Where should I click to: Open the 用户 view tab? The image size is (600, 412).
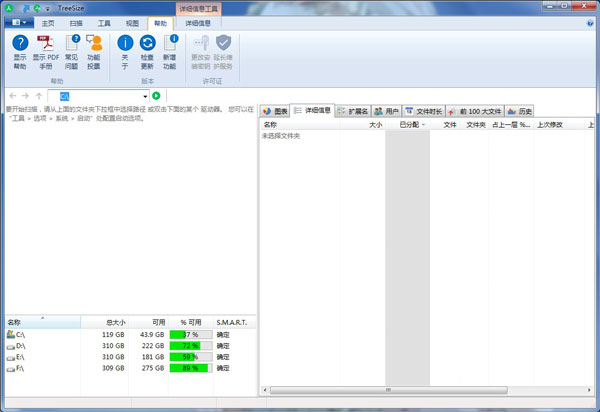click(x=386, y=111)
